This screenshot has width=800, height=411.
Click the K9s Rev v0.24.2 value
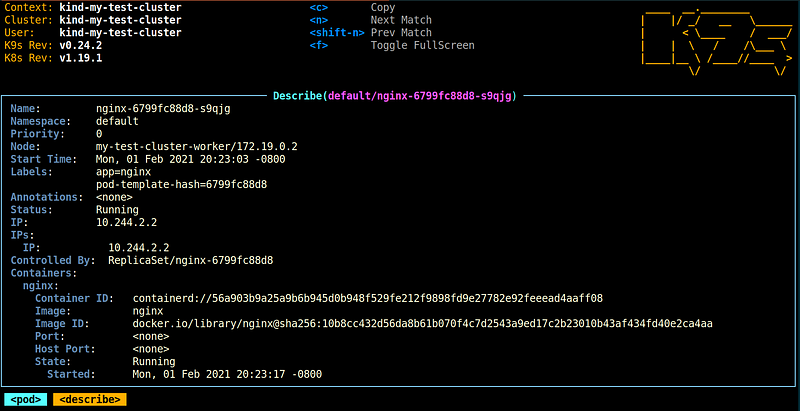coord(81,45)
